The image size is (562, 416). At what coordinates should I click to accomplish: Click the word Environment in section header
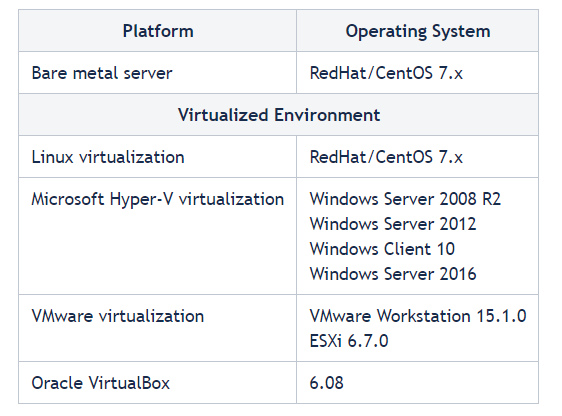[x=327, y=115]
